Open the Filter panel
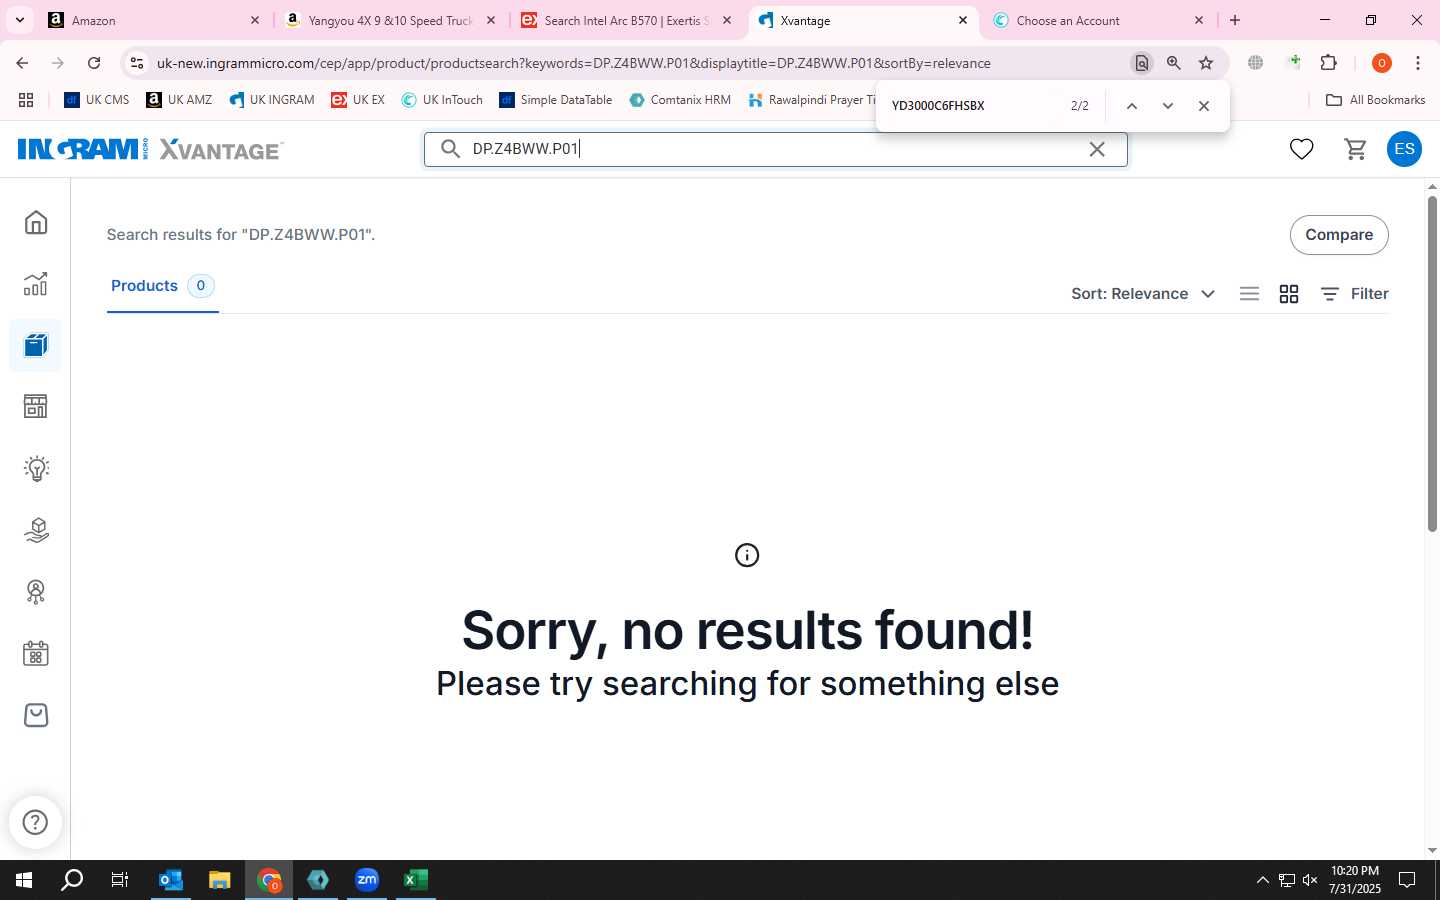Viewport: 1440px width, 900px height. click(1355, 294)
